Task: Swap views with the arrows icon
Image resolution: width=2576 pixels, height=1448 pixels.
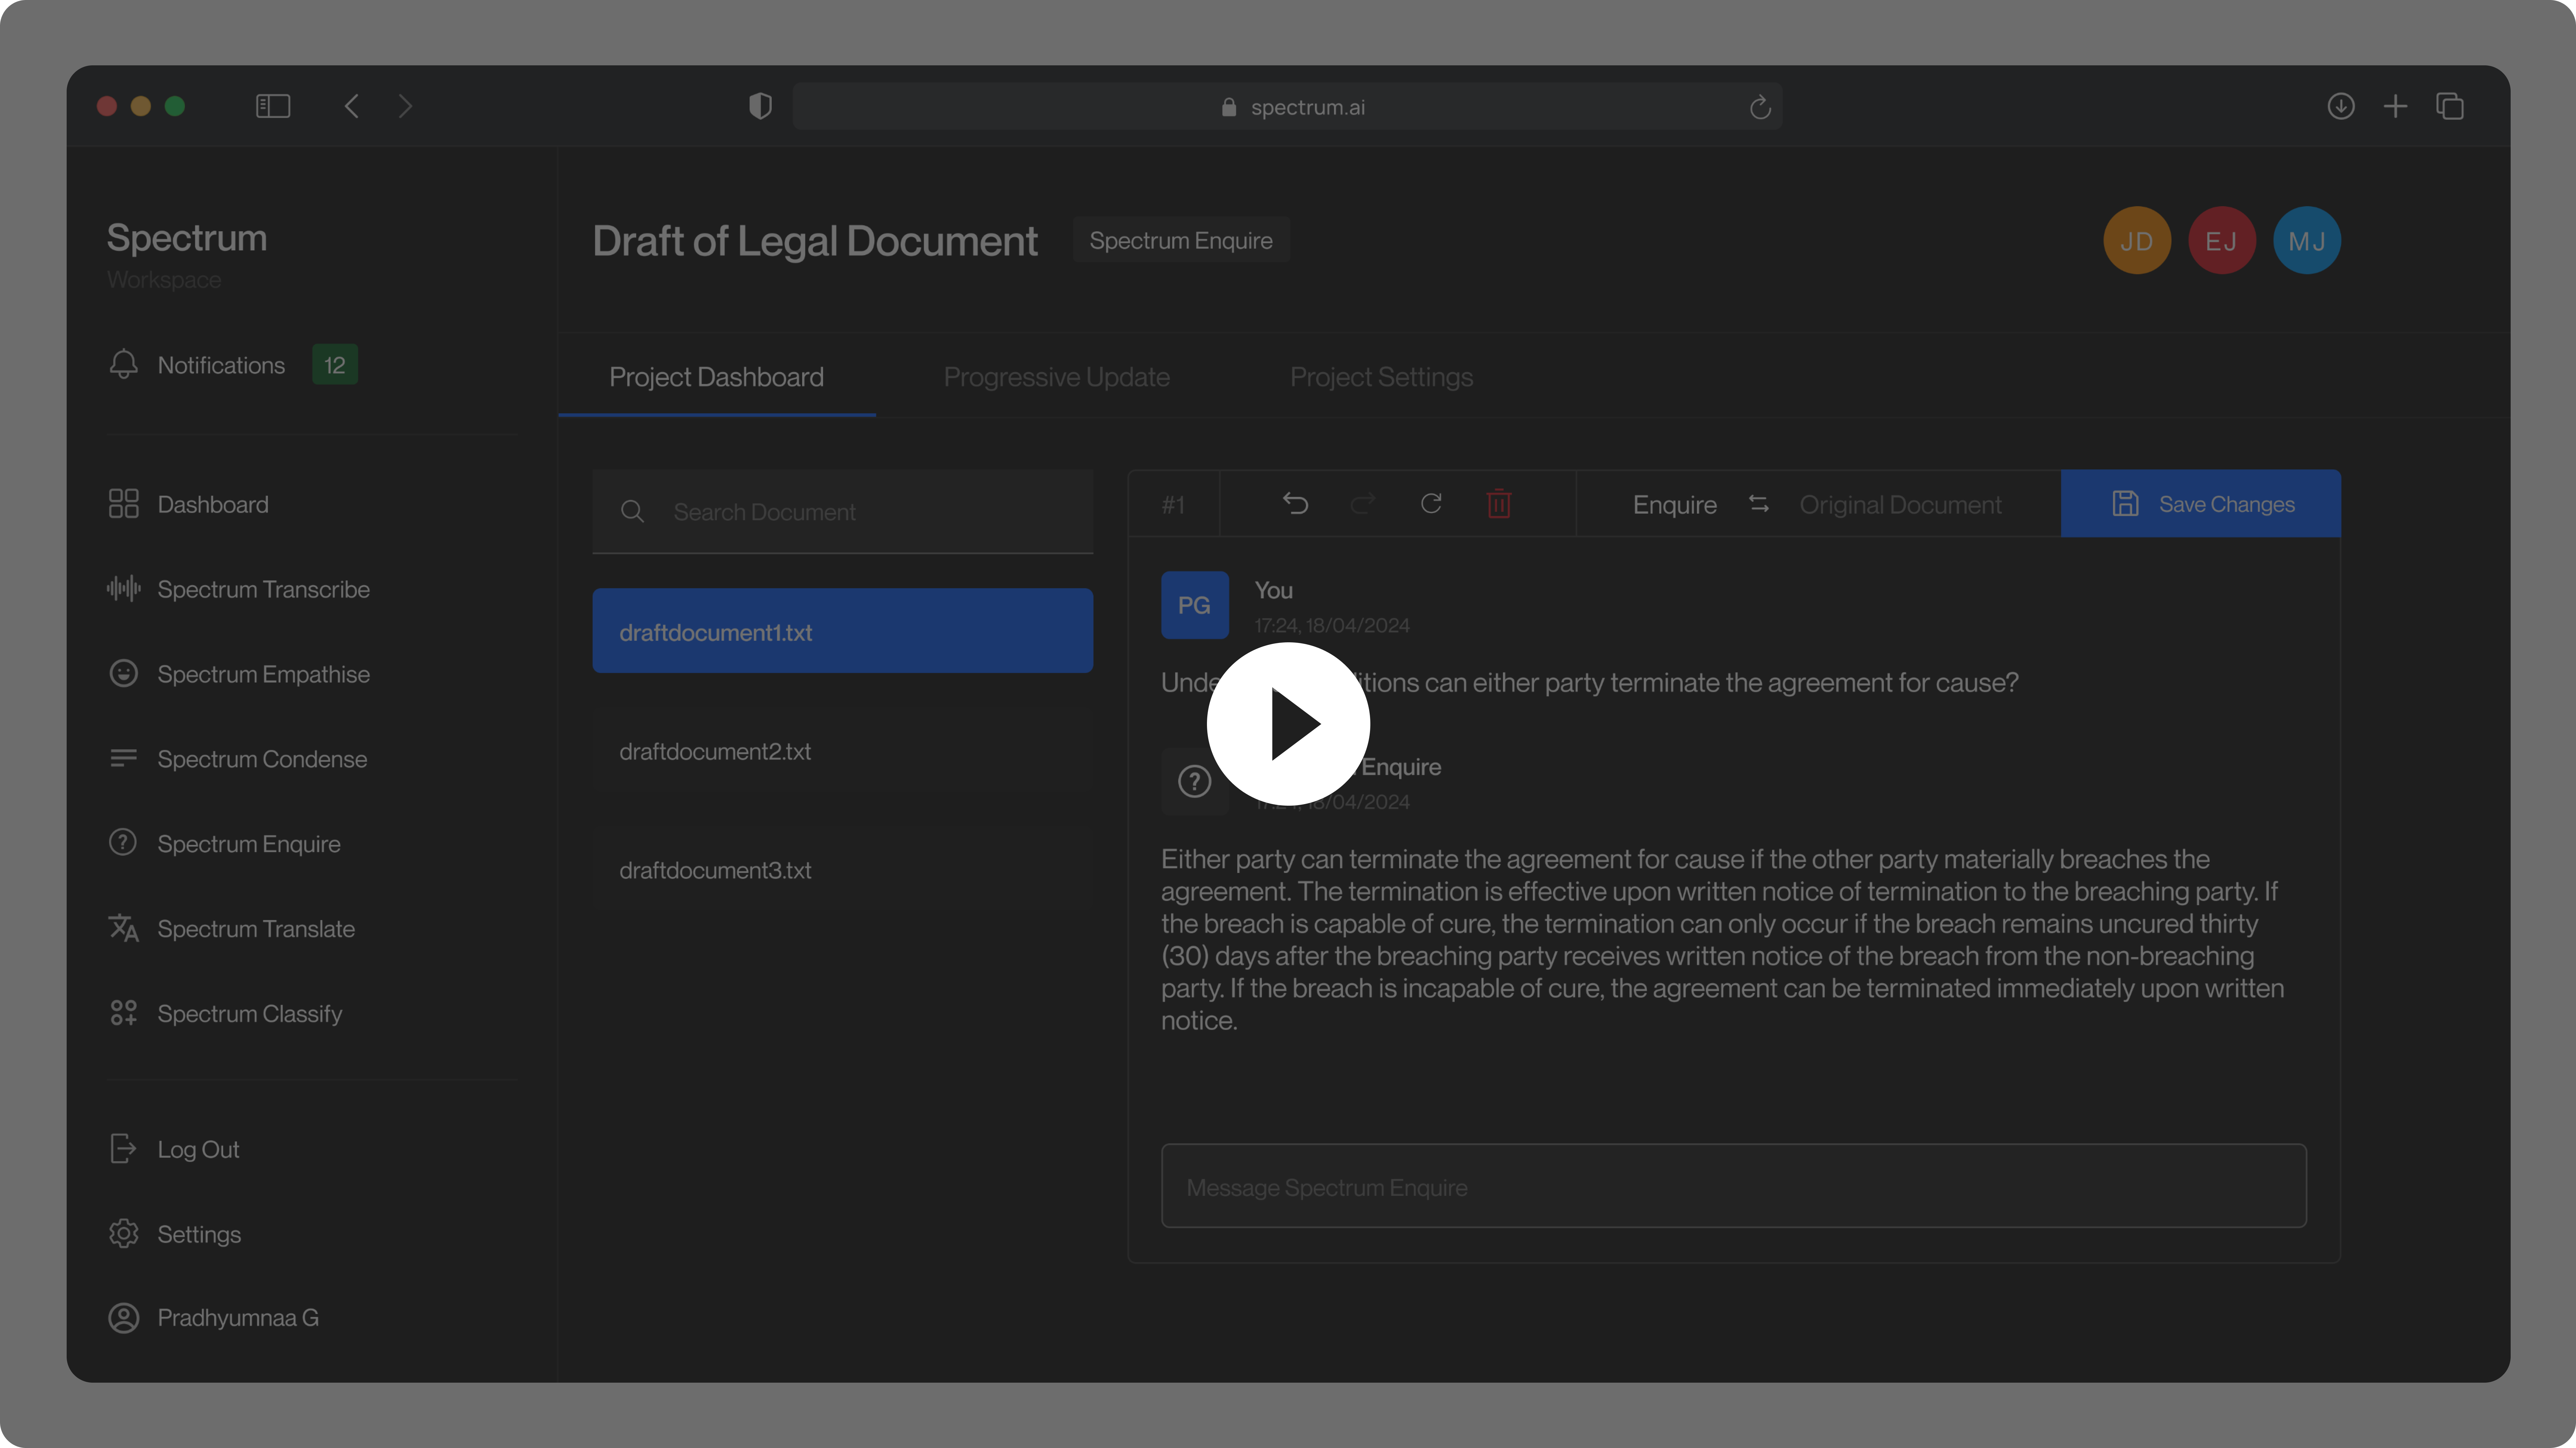Action: tap(1759, 504)
